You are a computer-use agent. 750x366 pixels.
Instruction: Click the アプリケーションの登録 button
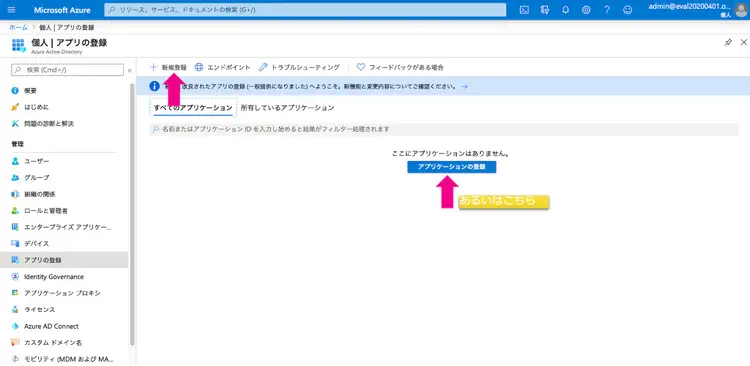pyautogui.click(x=452, y=167)
